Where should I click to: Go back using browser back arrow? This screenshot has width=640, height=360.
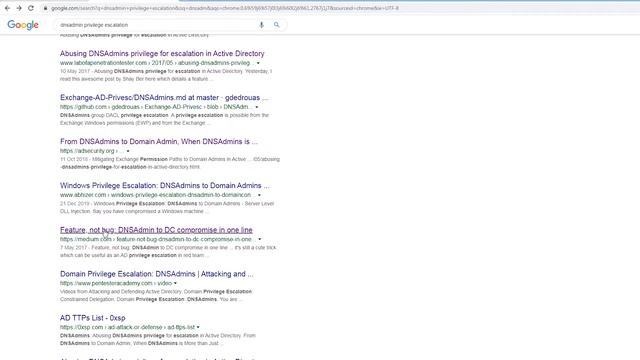(x=7, y=8)
